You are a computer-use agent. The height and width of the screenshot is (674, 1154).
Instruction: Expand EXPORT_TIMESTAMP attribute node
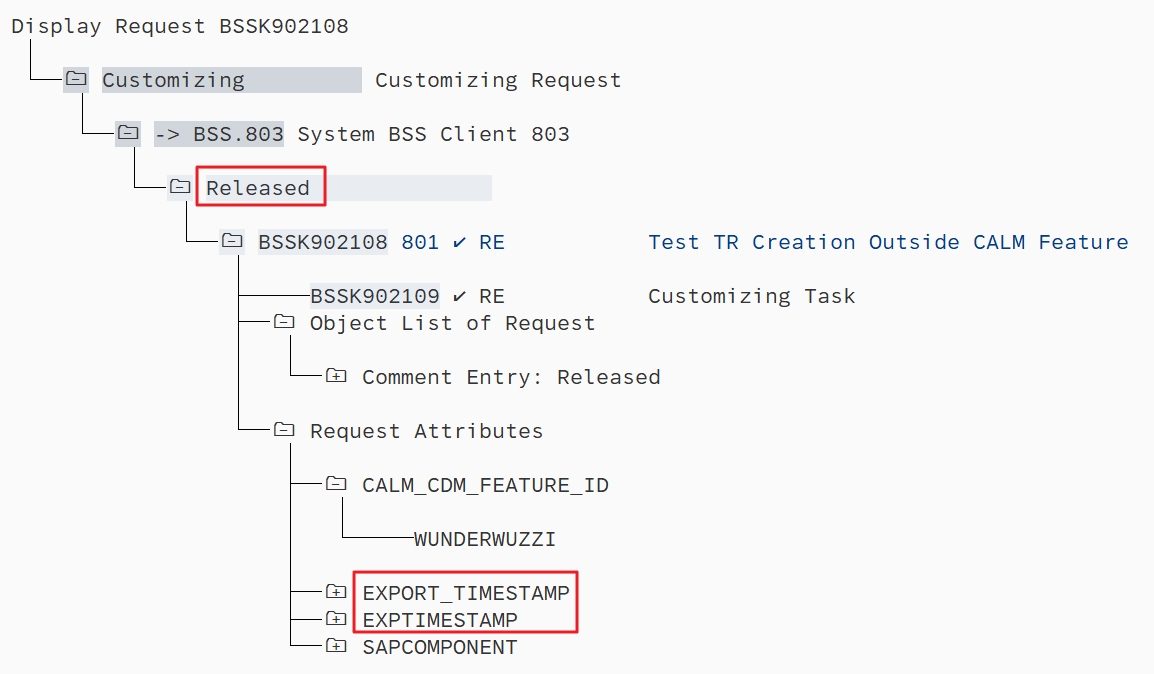pos(336,592)
